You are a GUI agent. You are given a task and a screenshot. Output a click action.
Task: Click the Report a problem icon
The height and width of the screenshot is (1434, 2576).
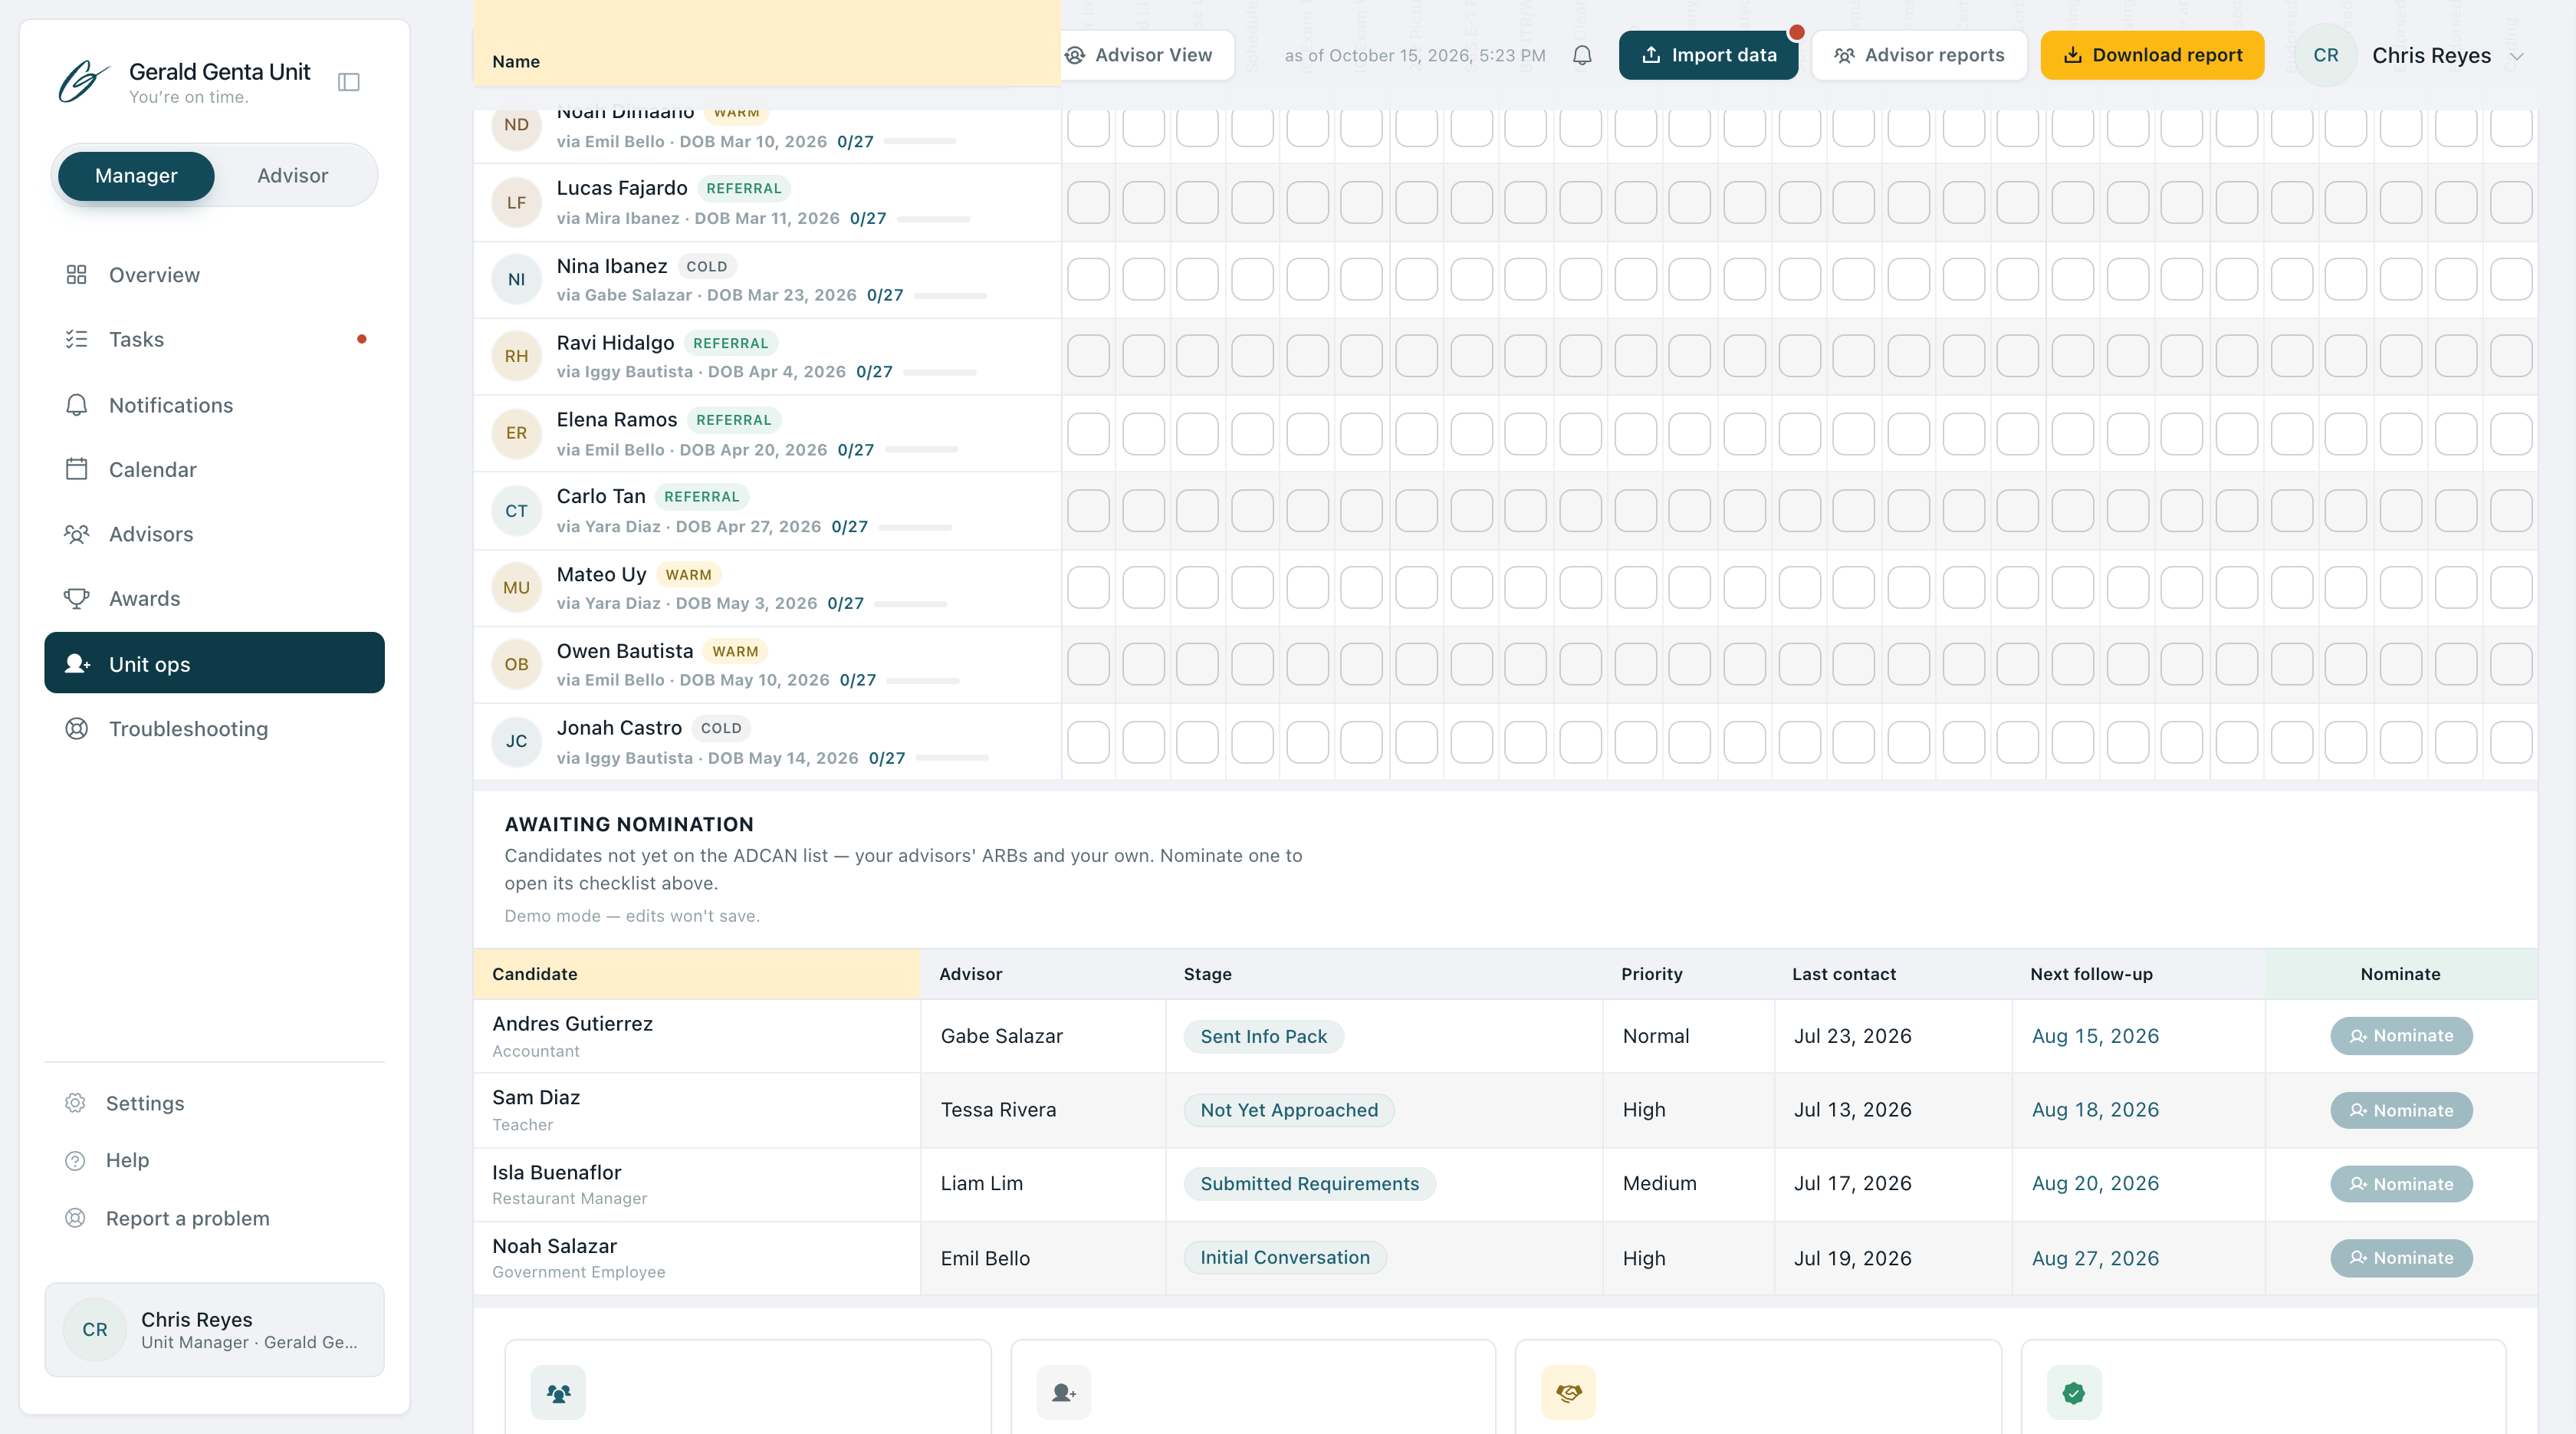coord(75,1218)
